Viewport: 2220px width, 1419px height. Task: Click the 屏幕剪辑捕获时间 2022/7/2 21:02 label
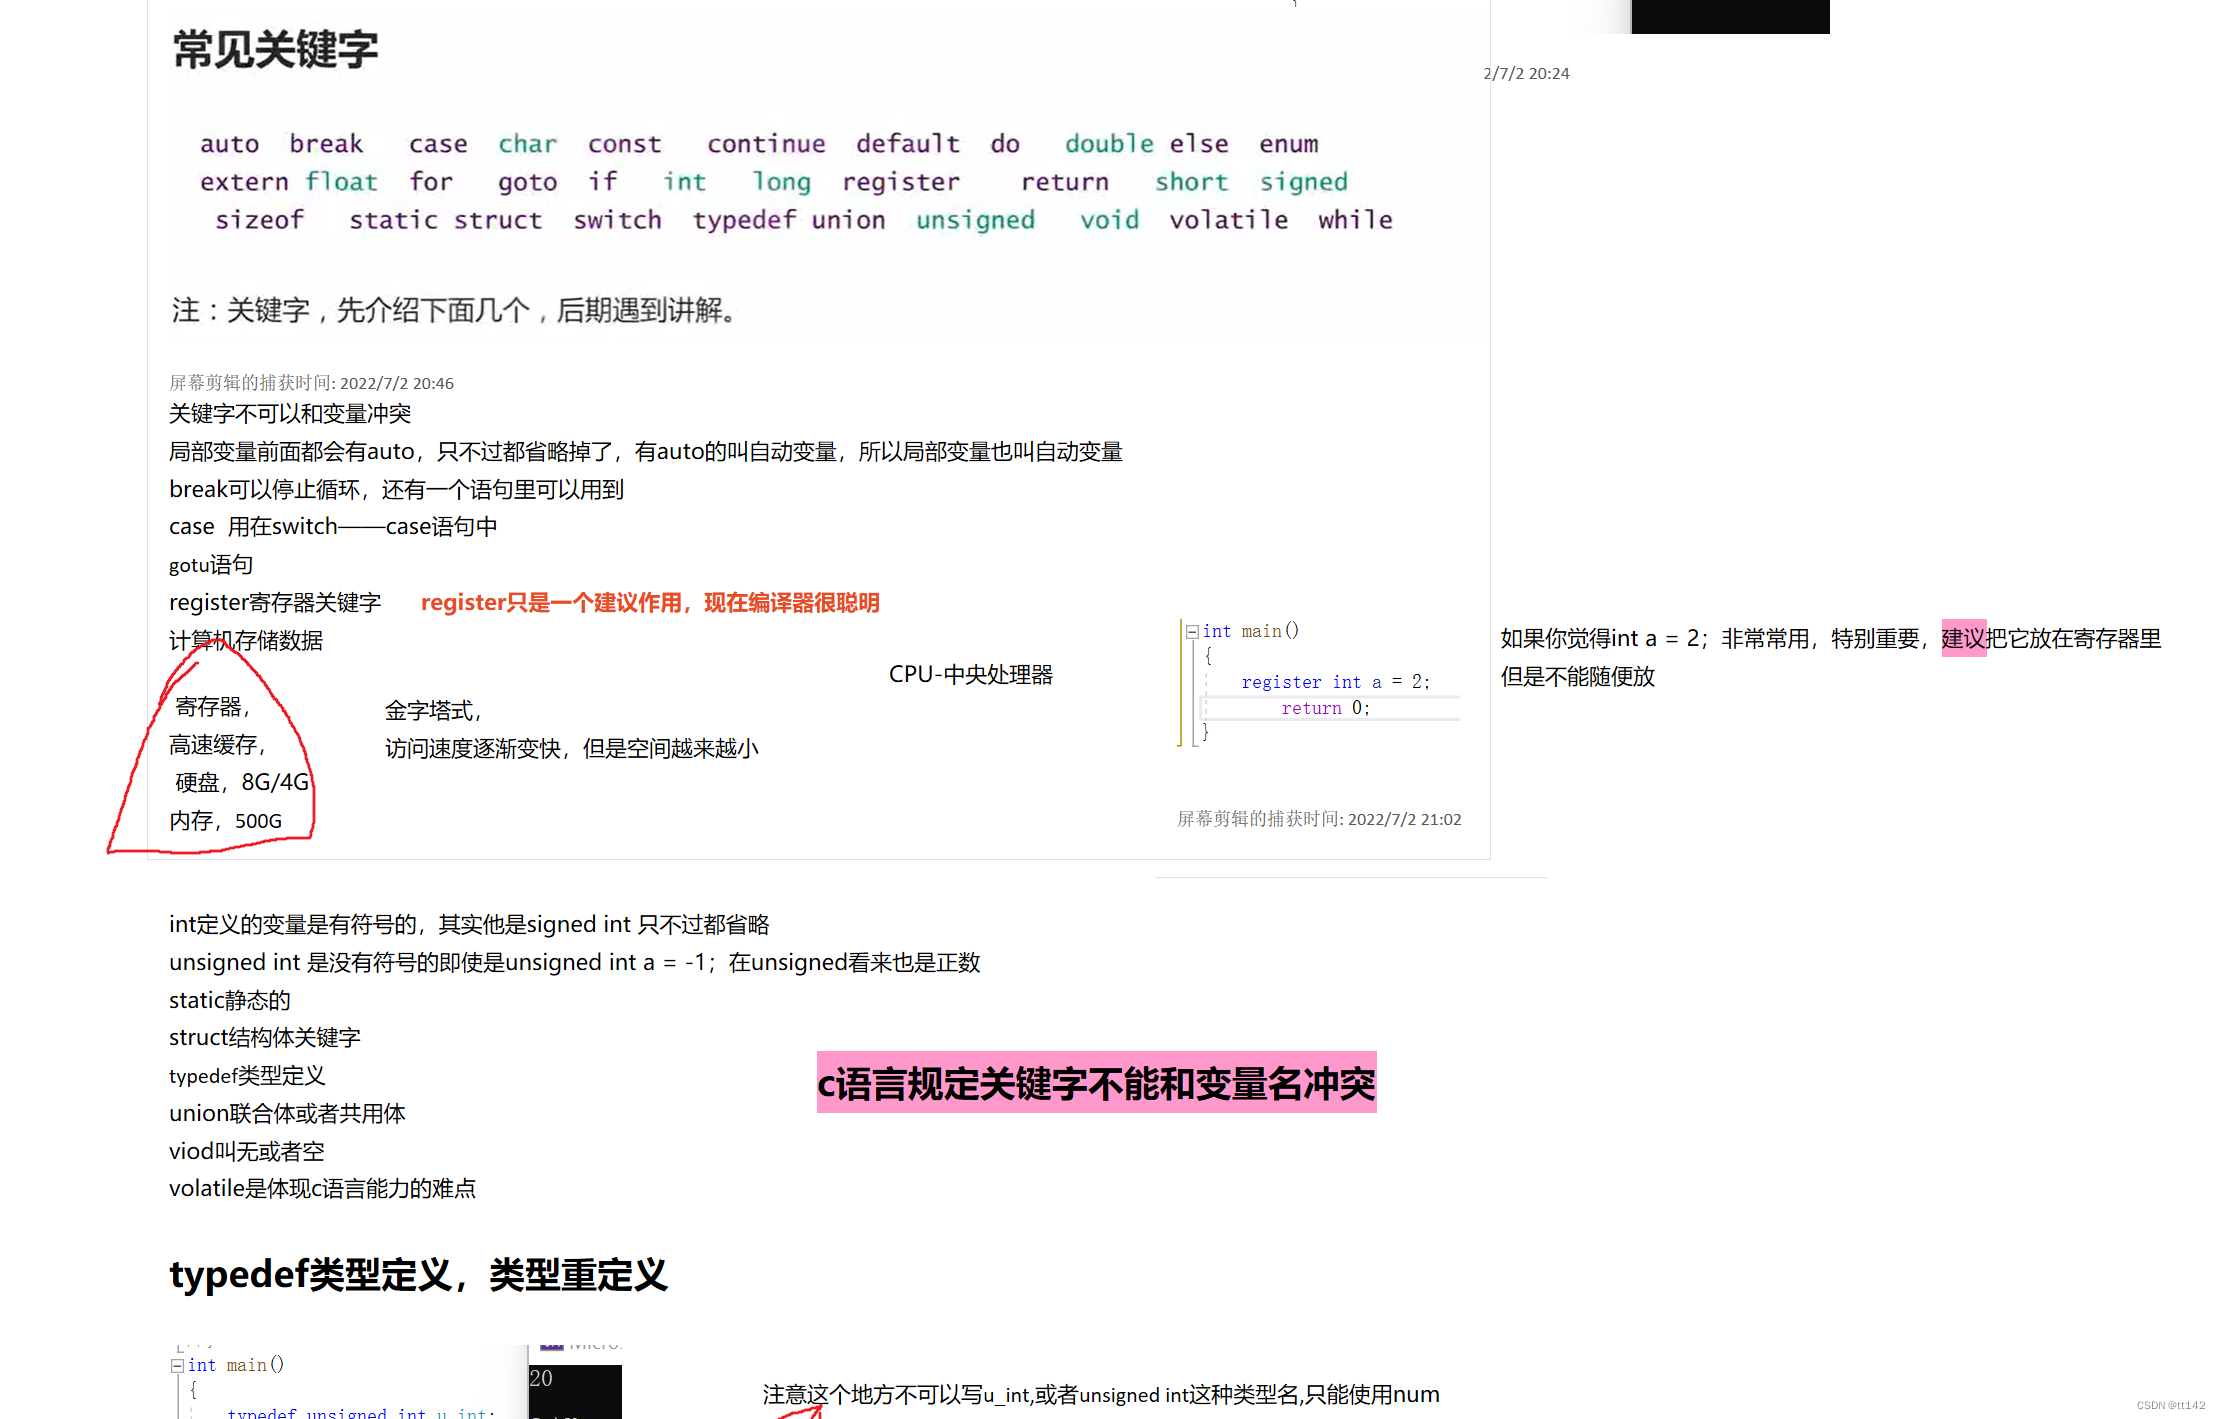point(1318,819)
